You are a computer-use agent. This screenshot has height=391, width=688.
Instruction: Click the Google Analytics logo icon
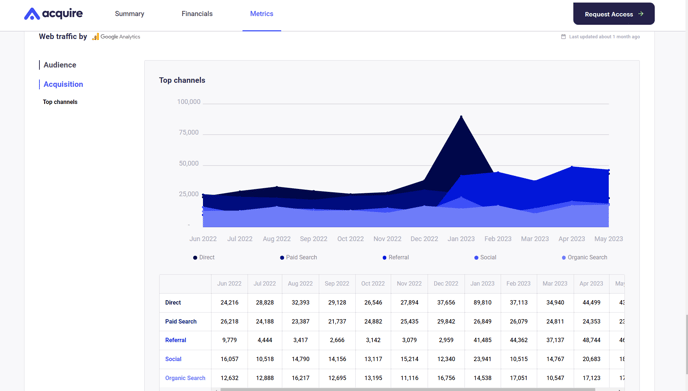[95, 37]
